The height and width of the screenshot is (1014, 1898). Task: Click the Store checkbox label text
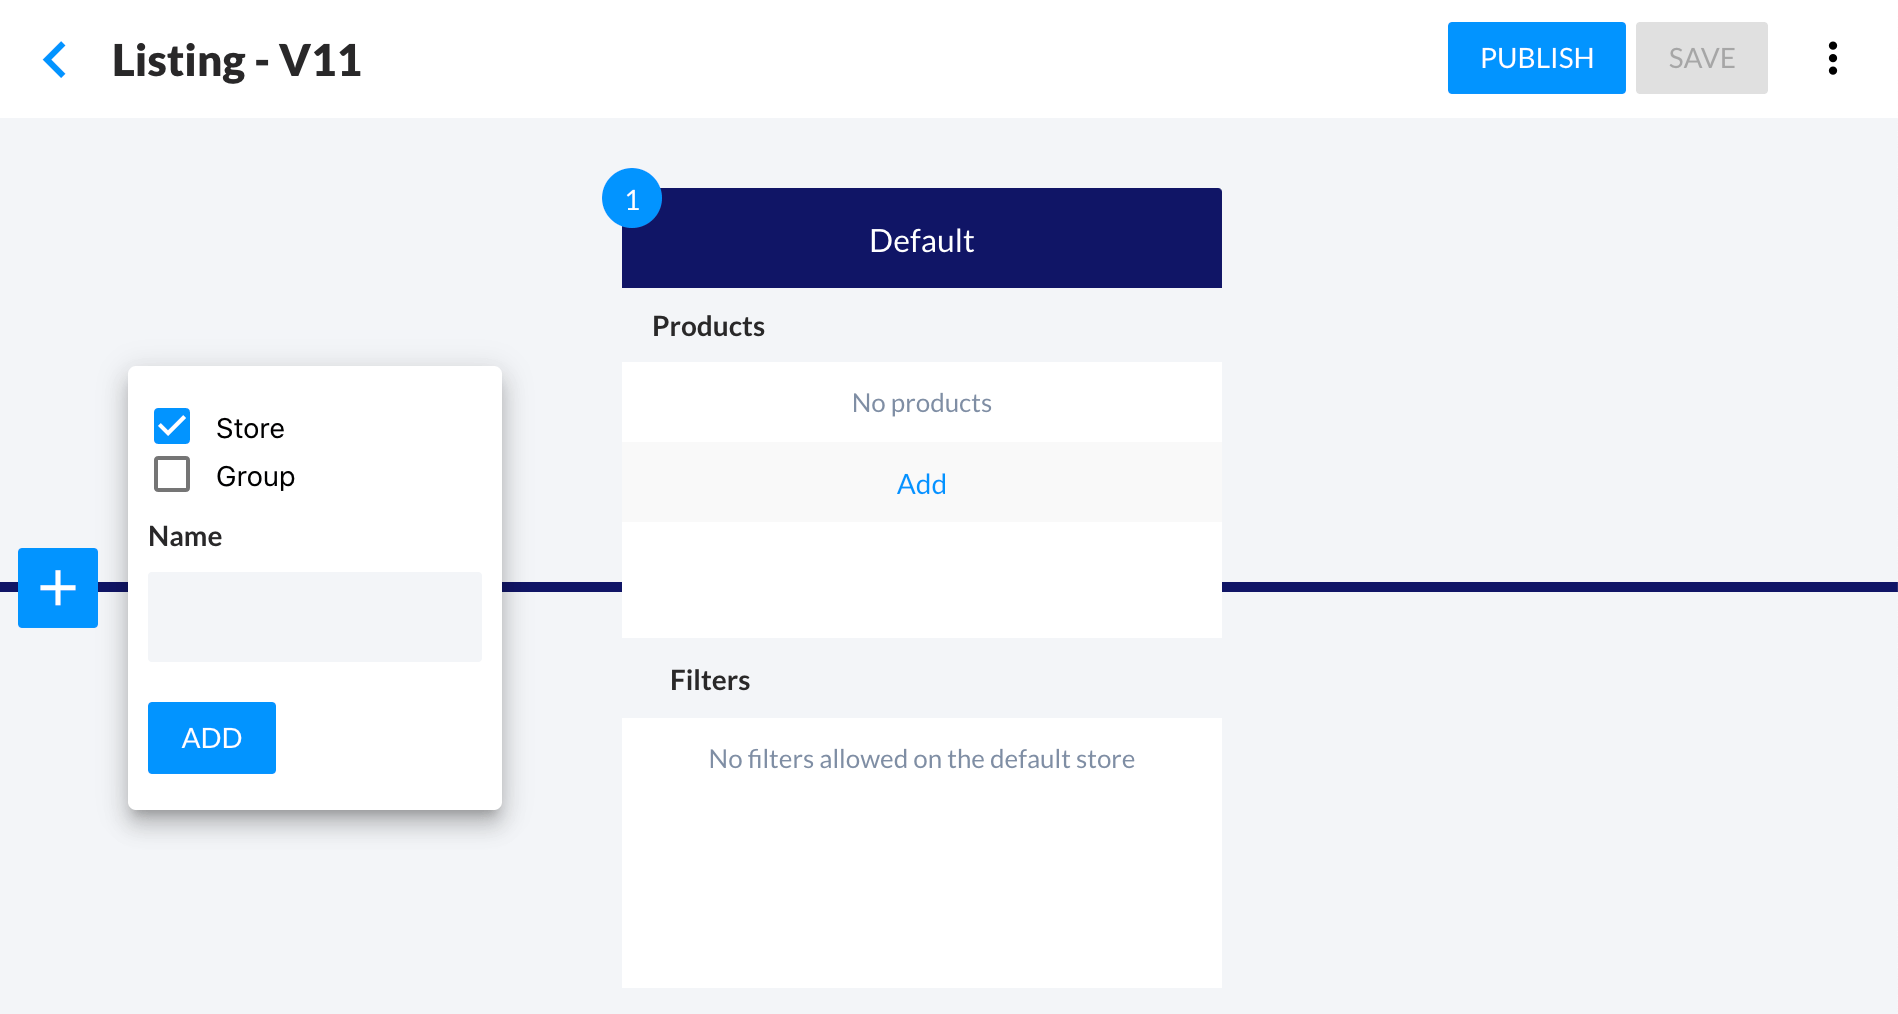(250, 428)
